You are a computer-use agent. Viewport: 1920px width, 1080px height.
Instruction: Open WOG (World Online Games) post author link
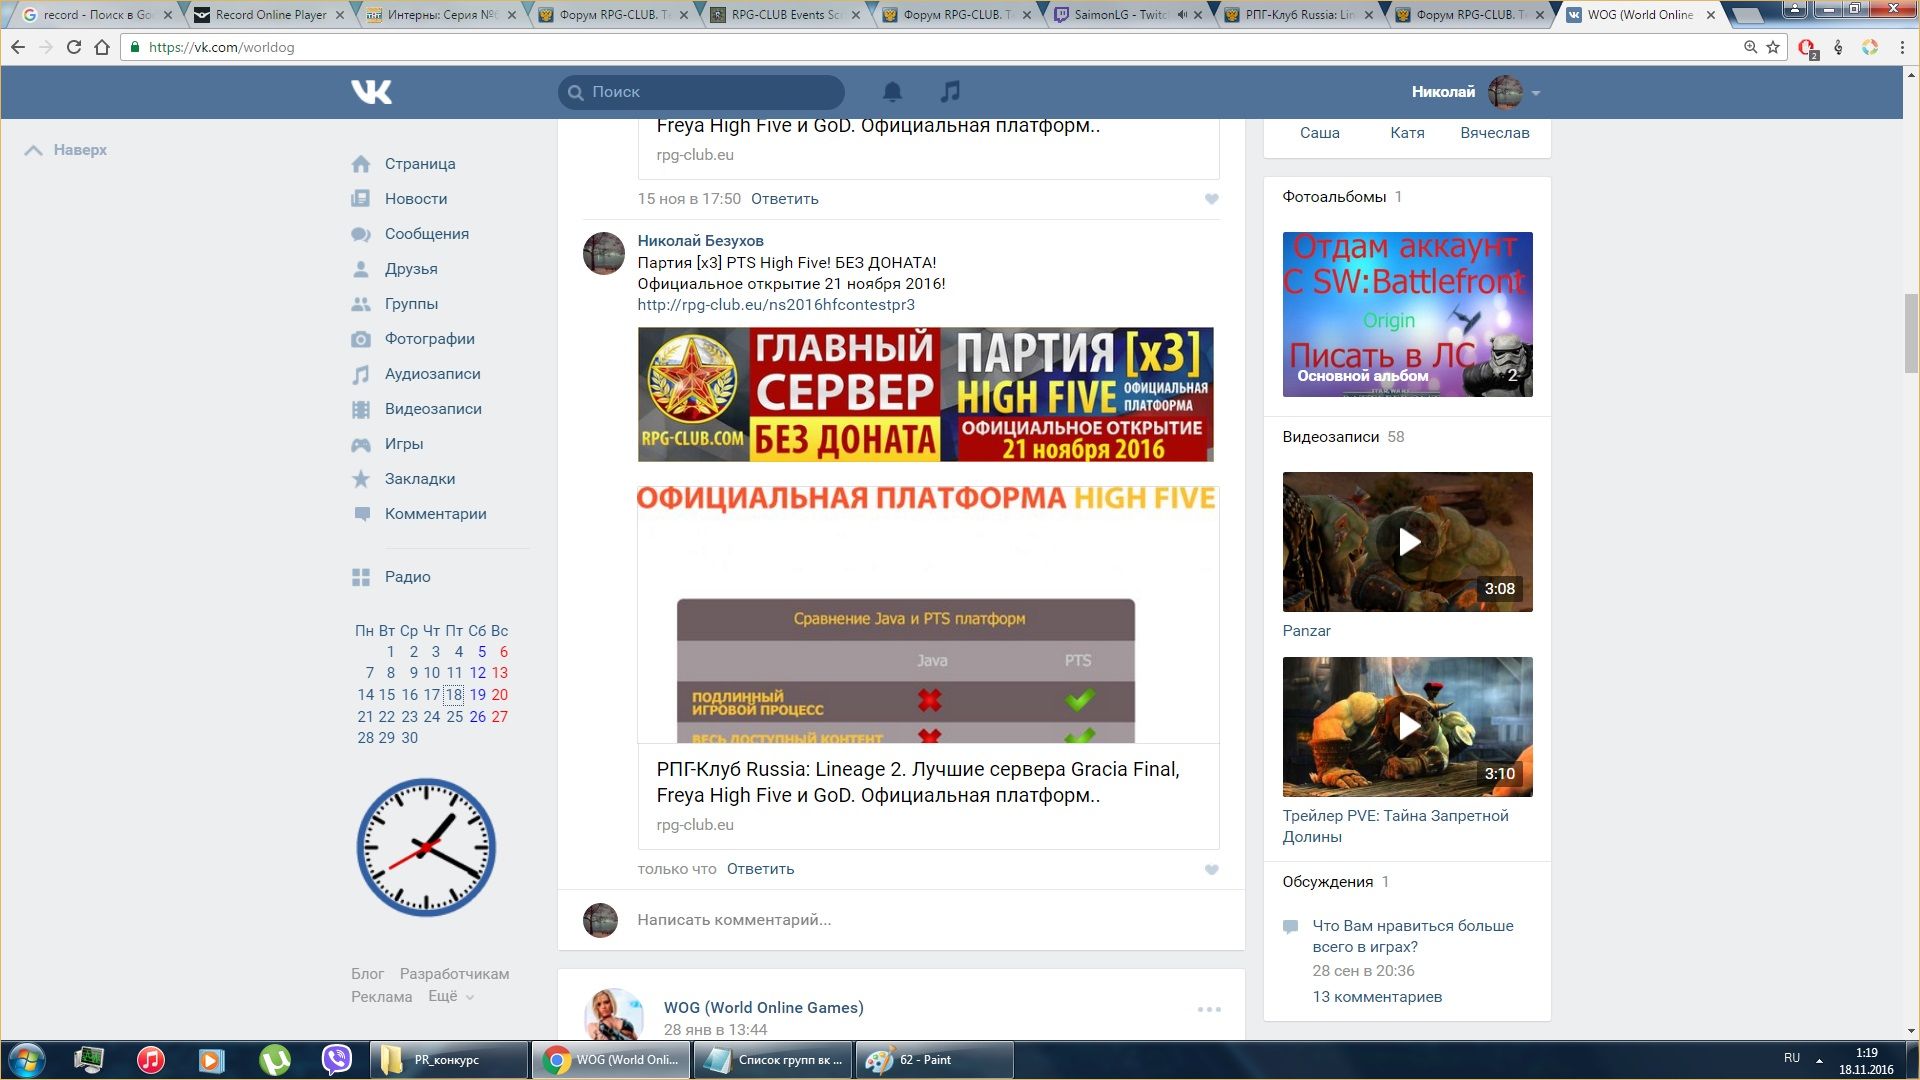pyautogui.click(x=763, y=1008)
